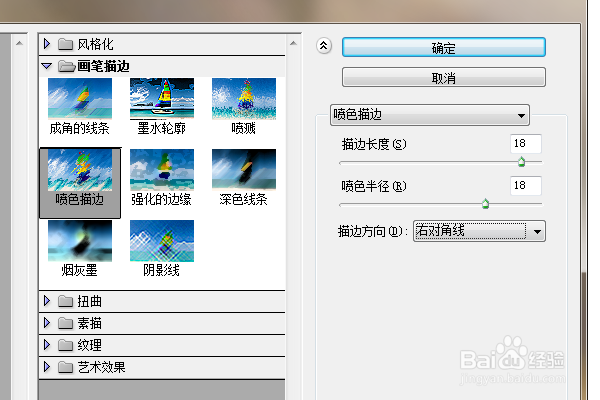Select the 强化的边缘 filter thumbnail
The image size is (600, 400).
click(x=162, y=170)
